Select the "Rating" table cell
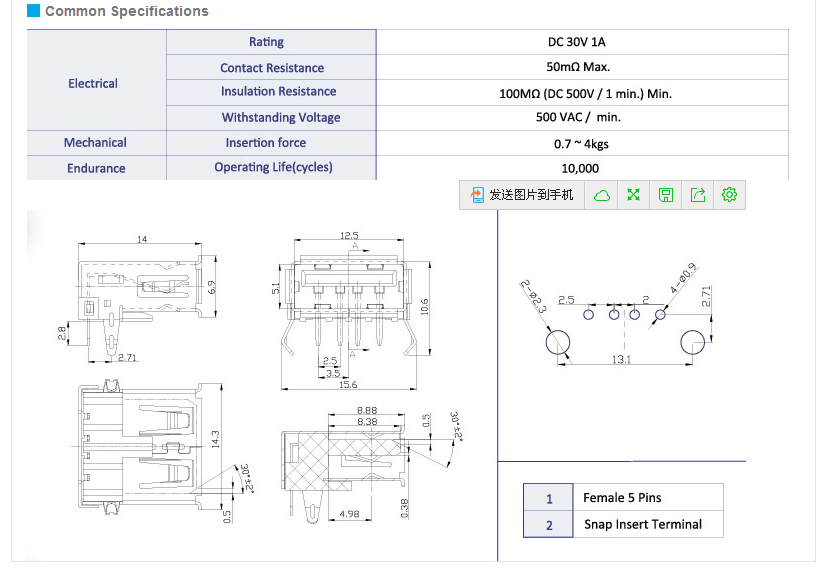Viewport: 836px width, 583px height. [x=271, y=42]
